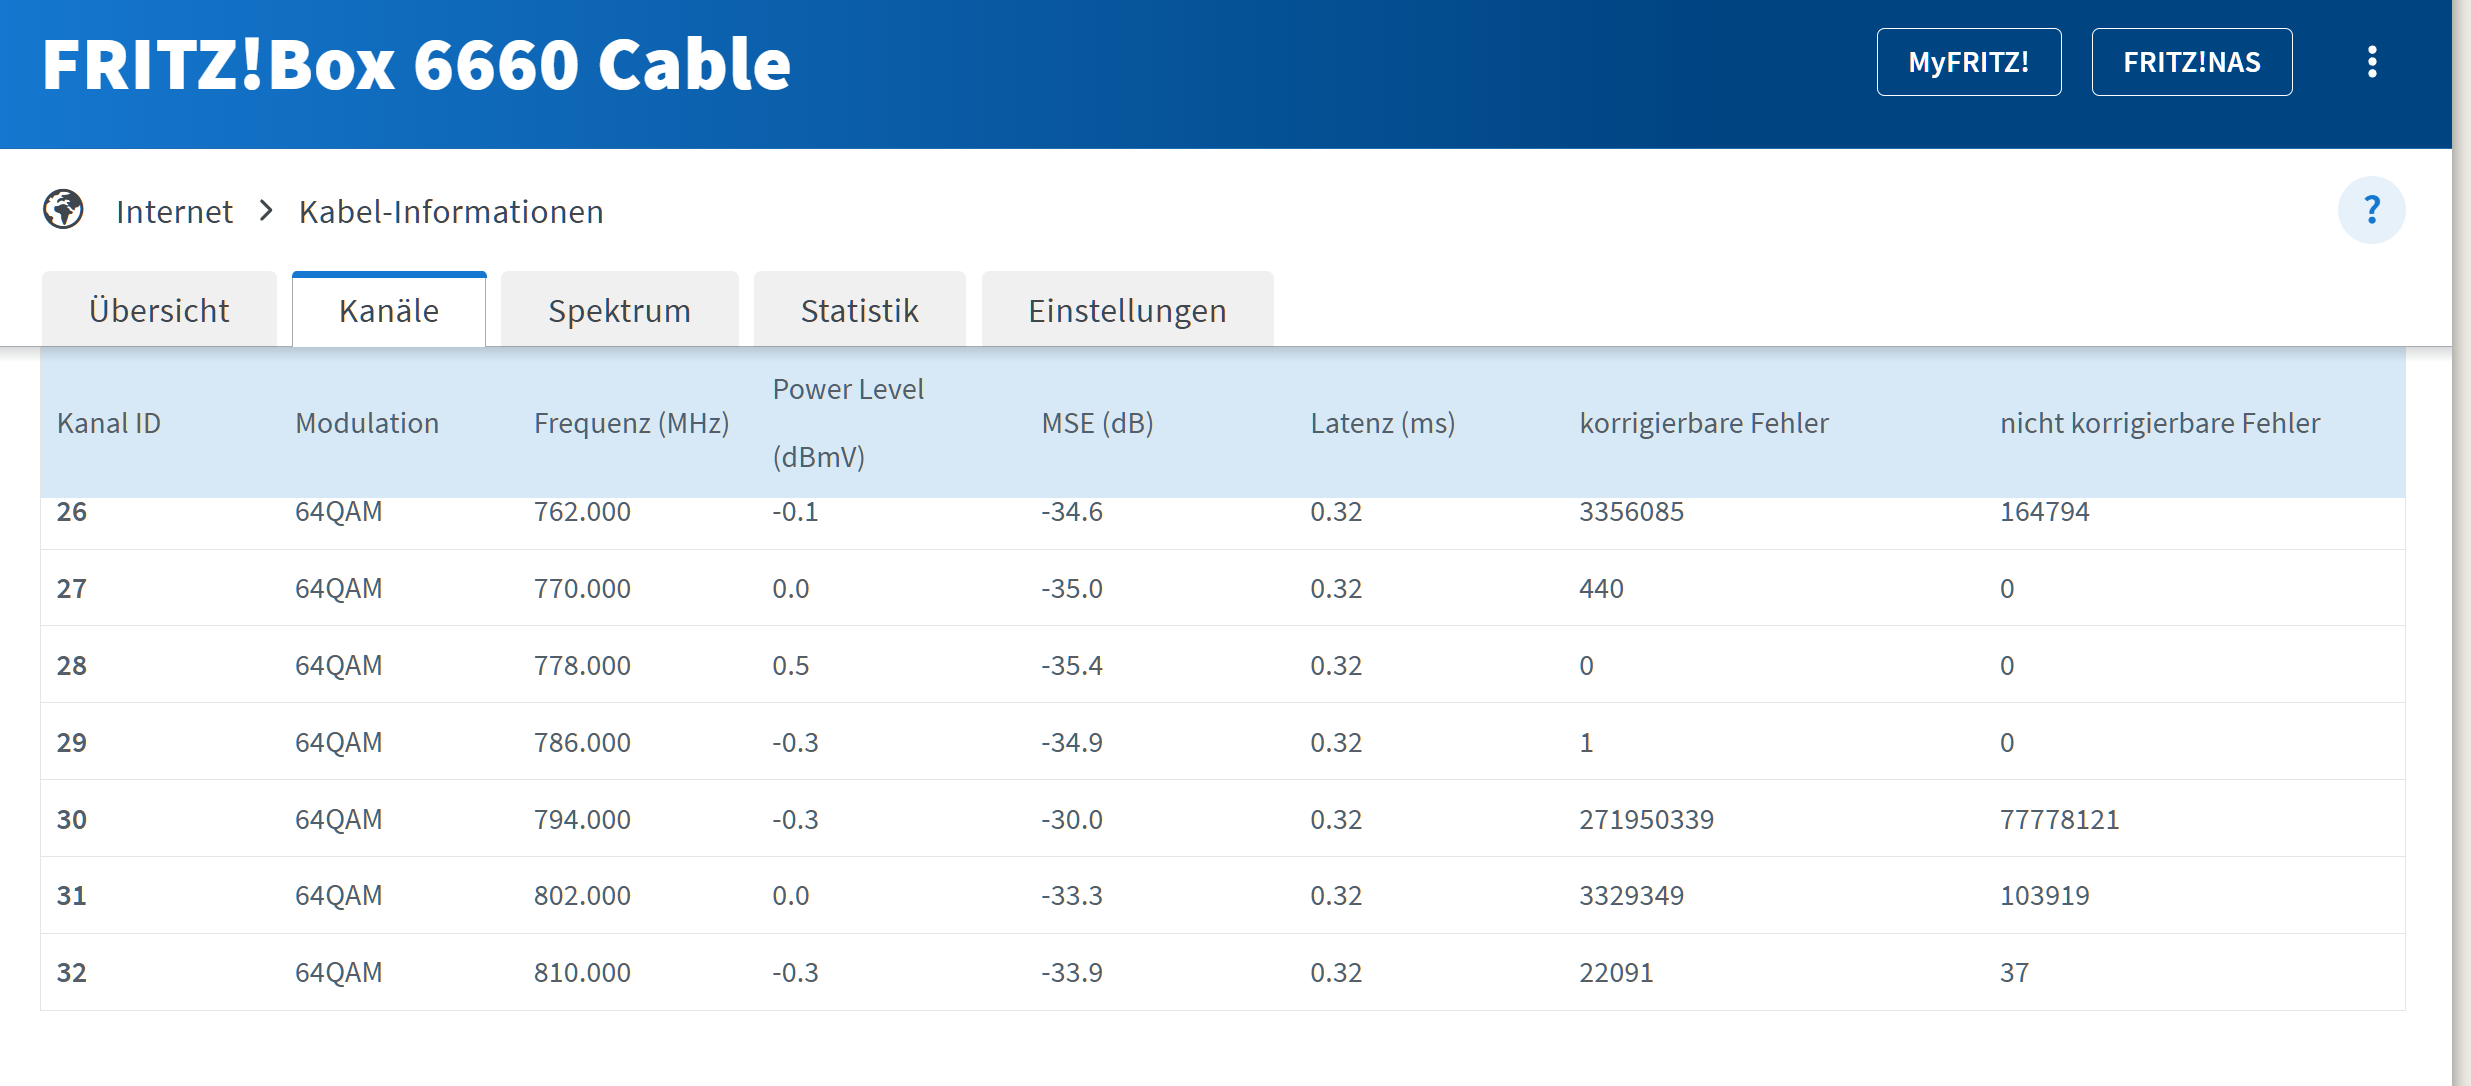This screenshot has width=2471, height=1086.
Task: Switch to the Einstellungen tab
Action: pos(1127,310)
